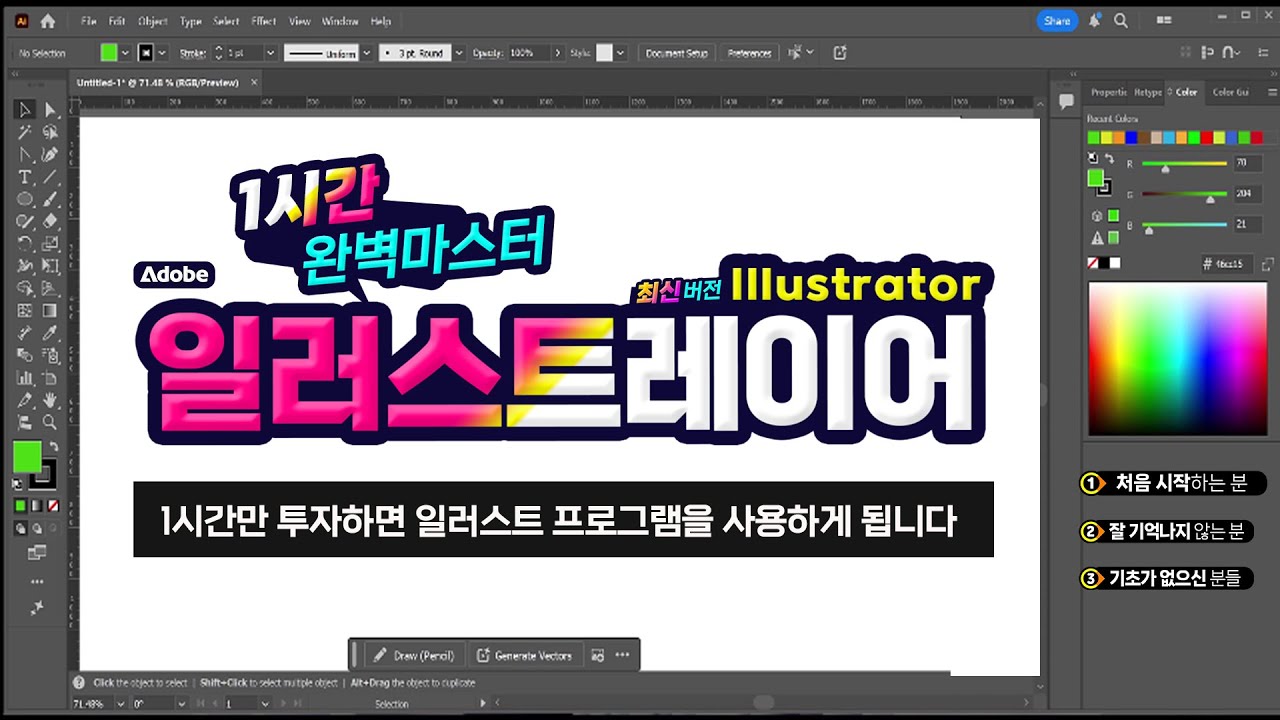Click the color spectrum picker
The image size is (1280, 720).
(x=1177, y=358)
